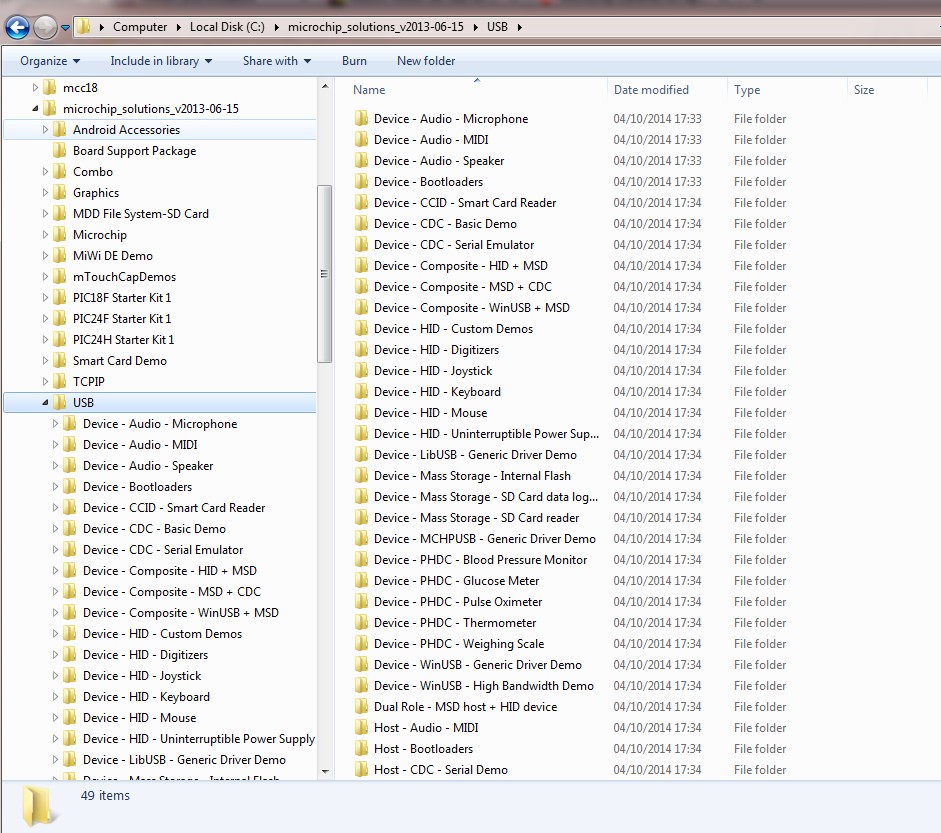Select Device - Audio - Microphone icon in file list

point(361,119)
